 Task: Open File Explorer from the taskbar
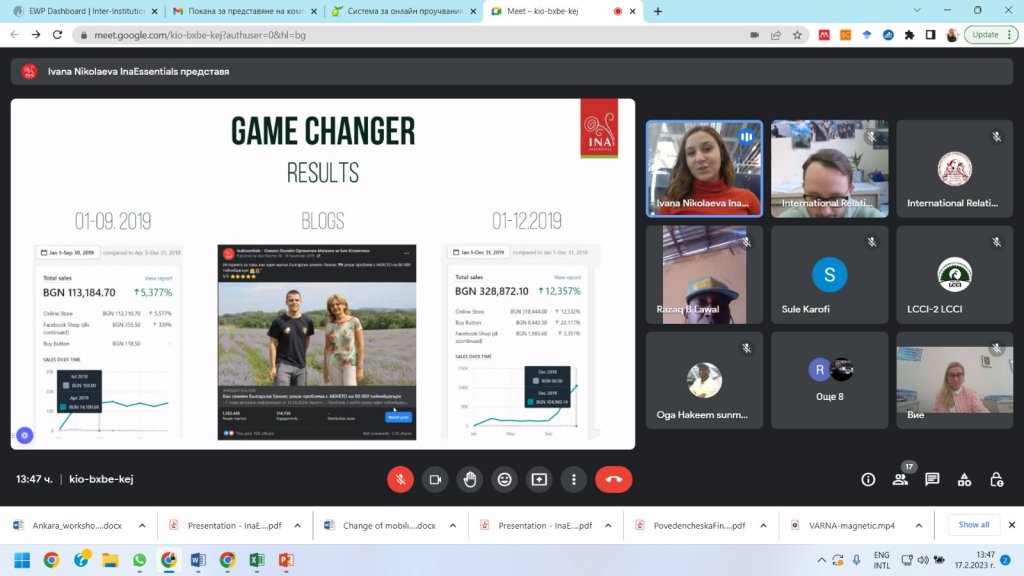(x=110, y=560)
